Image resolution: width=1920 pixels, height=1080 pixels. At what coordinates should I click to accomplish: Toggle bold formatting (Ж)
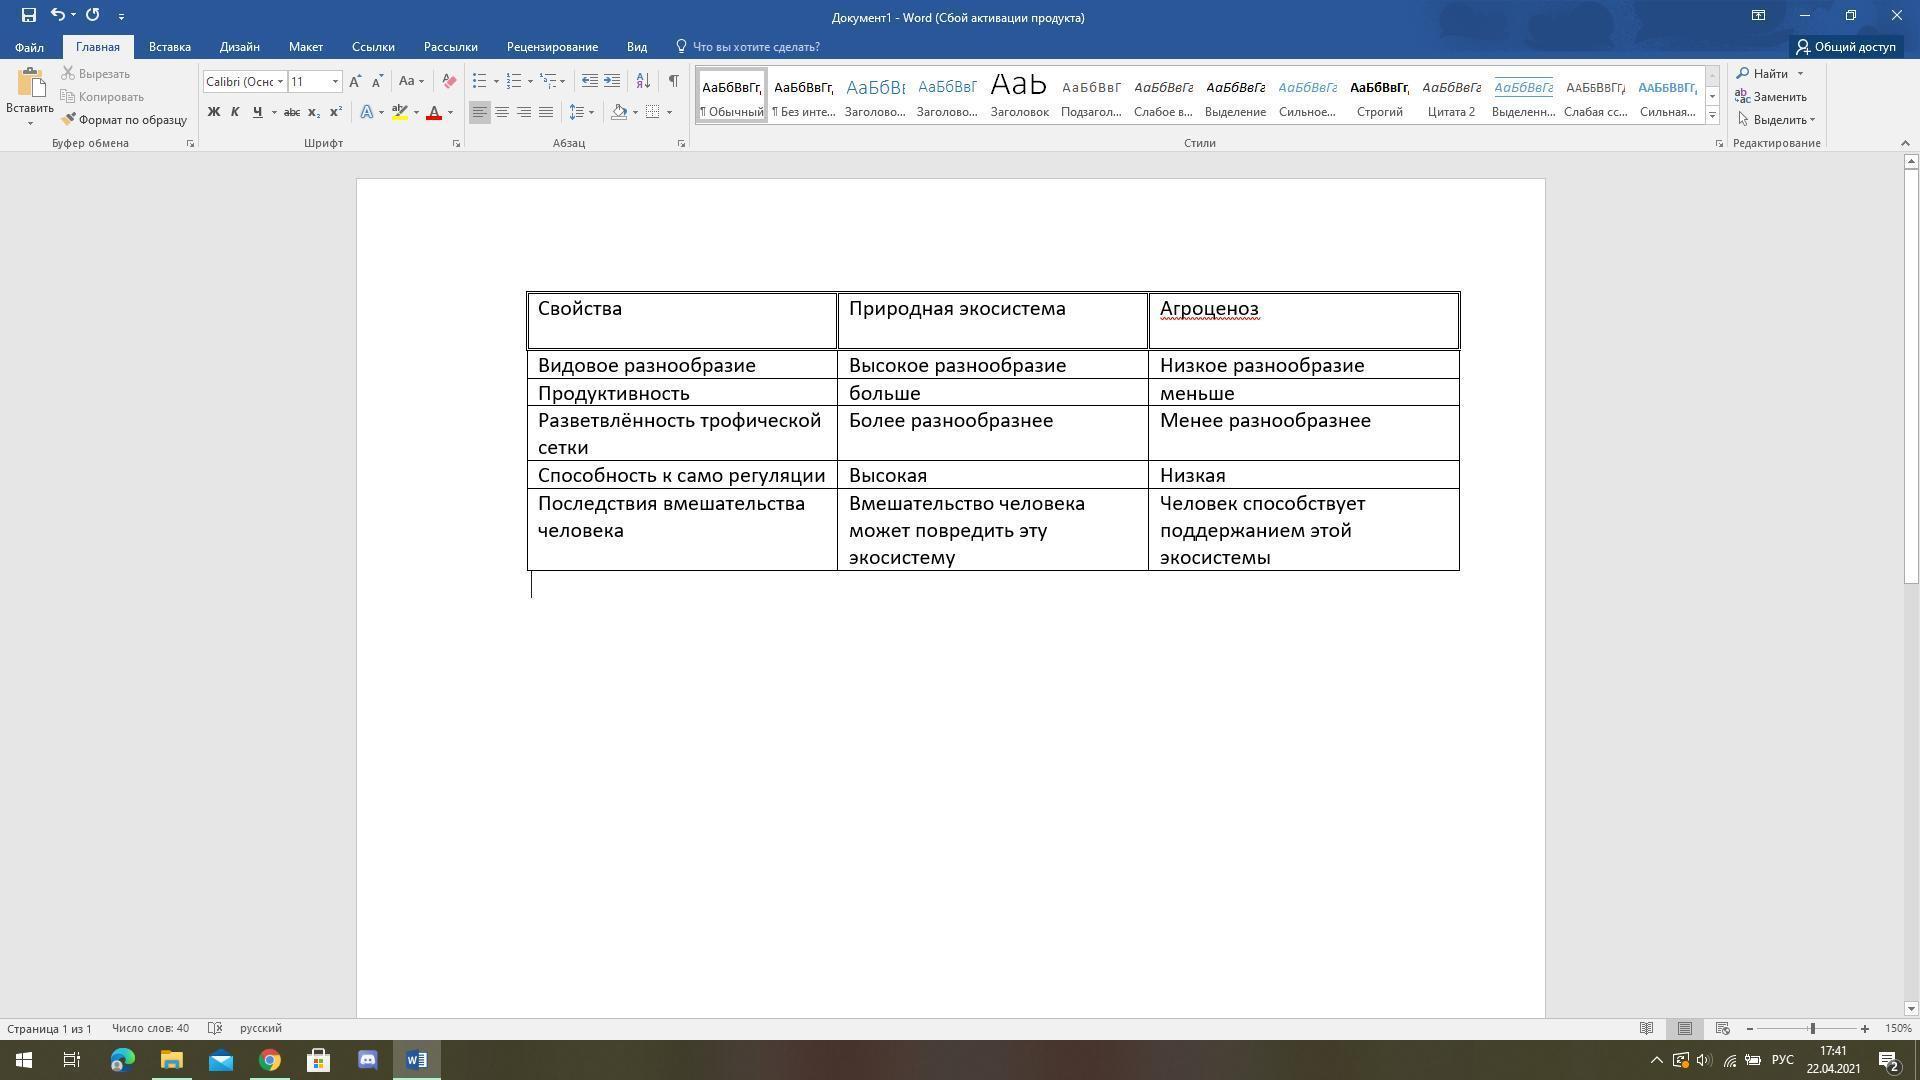(213, 112)
